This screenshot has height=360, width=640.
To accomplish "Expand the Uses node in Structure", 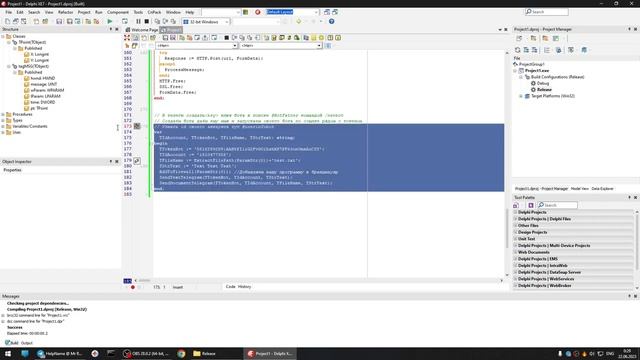I will coord(3,132).
